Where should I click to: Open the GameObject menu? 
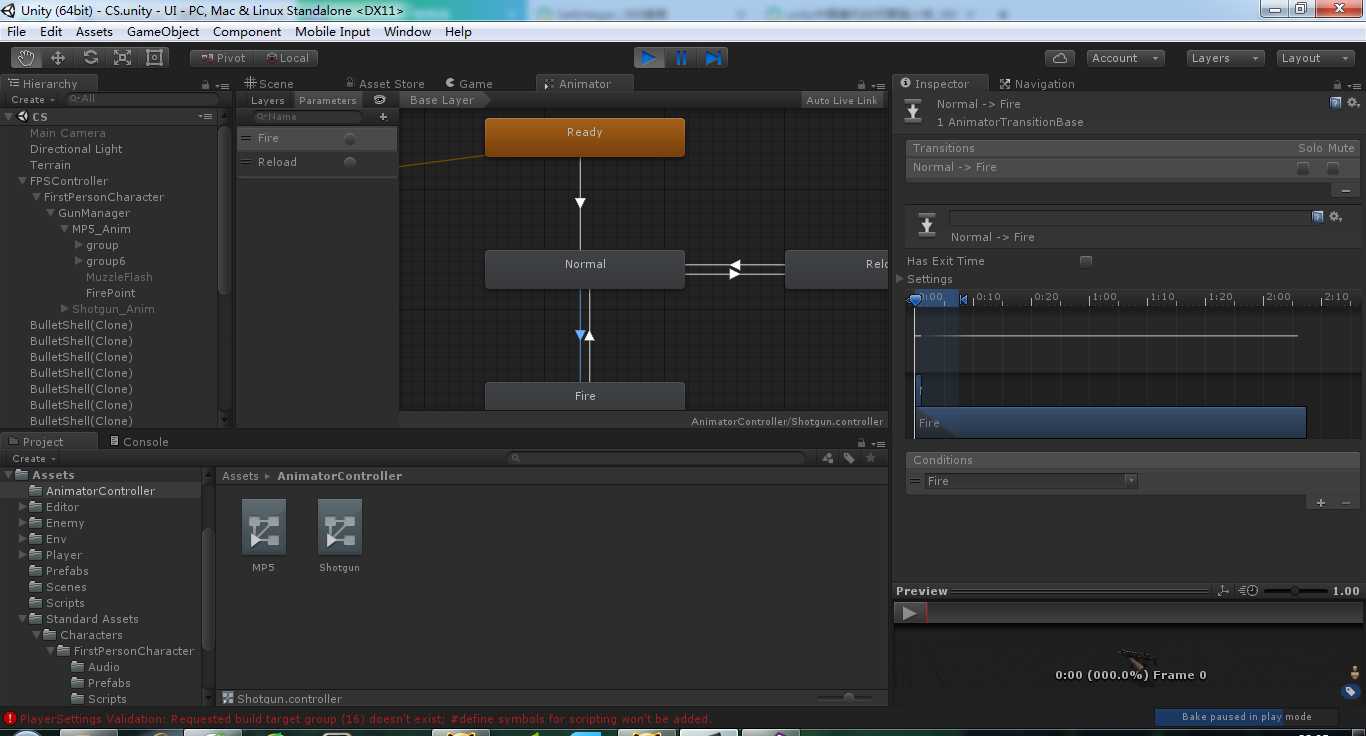(x=163, y=32)
